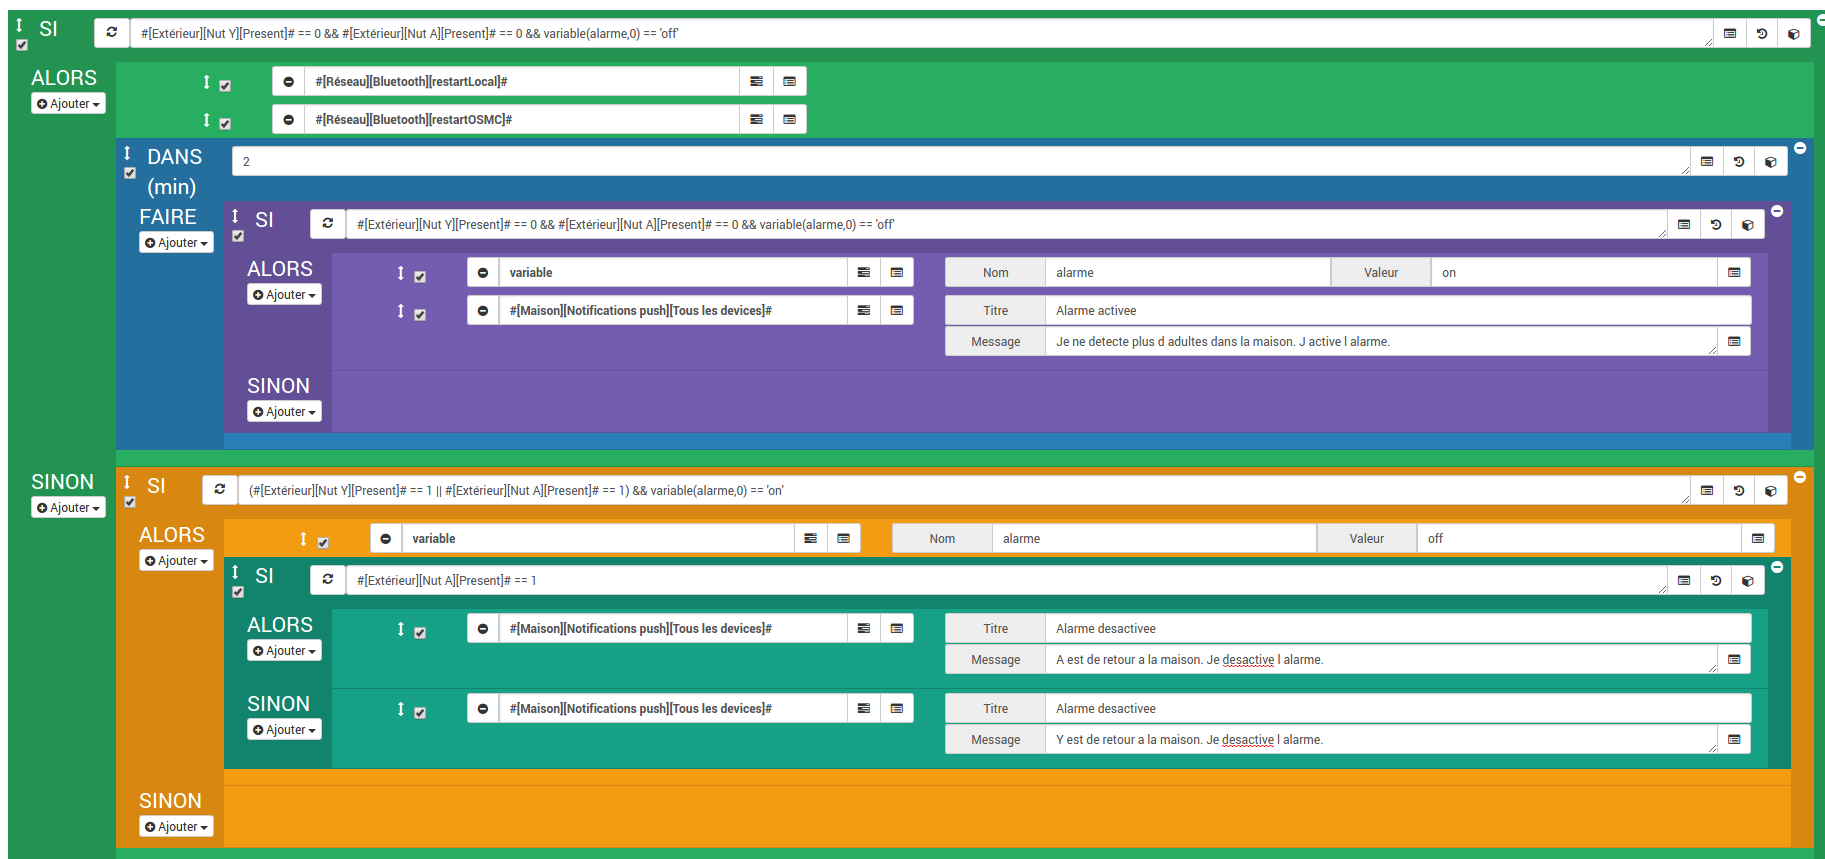Edit message Je ne detecte plus d adultes
The height and width of the screenshot is (859, 1825).
tap(1381, 341)
